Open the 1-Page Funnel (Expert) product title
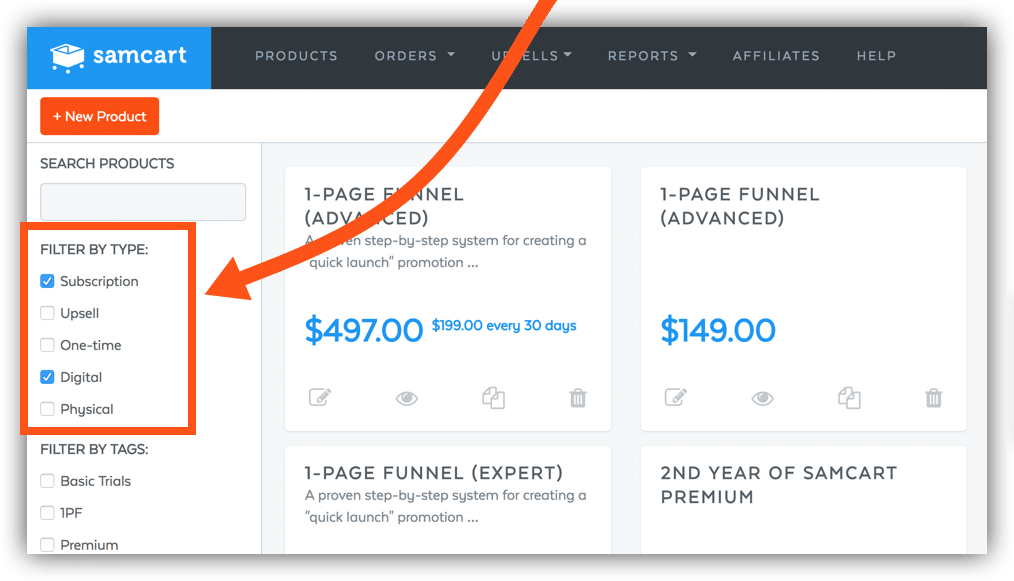Screen dimensions: 1014x581 click(434, 473)
